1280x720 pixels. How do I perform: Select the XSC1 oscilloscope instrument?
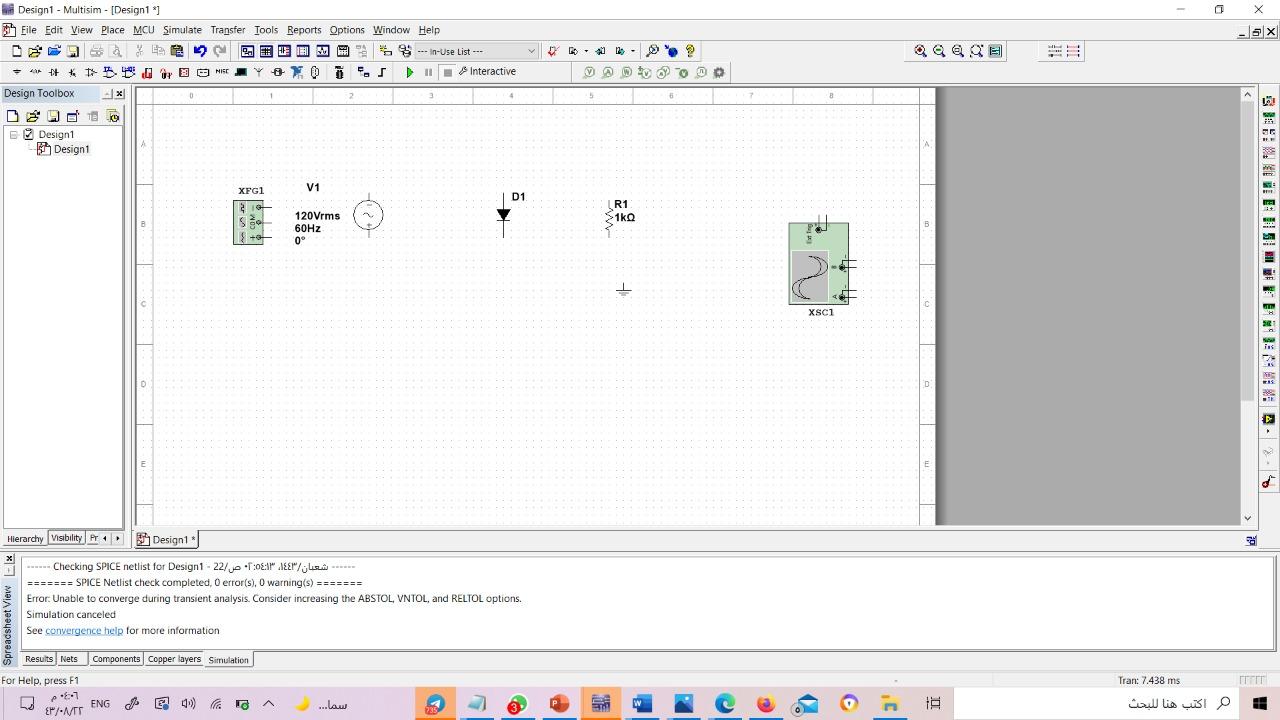[x=819, y=263]
